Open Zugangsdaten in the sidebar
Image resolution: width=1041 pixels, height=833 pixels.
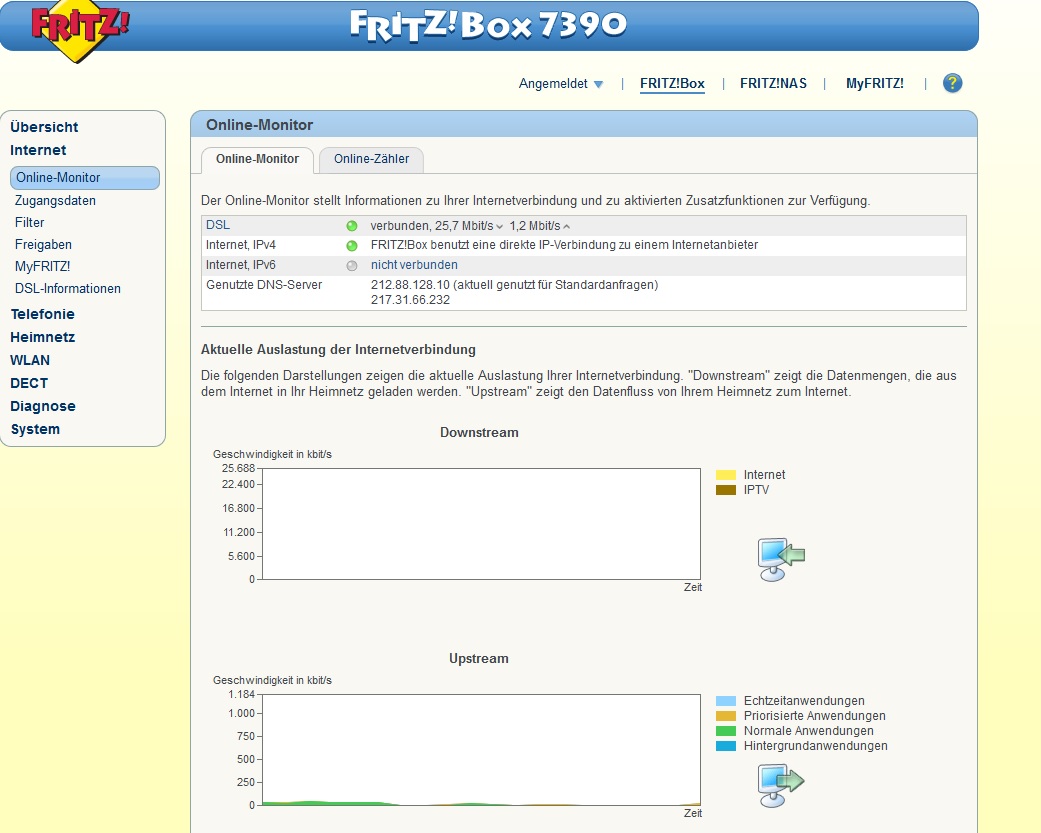click(x=55, y=200)
